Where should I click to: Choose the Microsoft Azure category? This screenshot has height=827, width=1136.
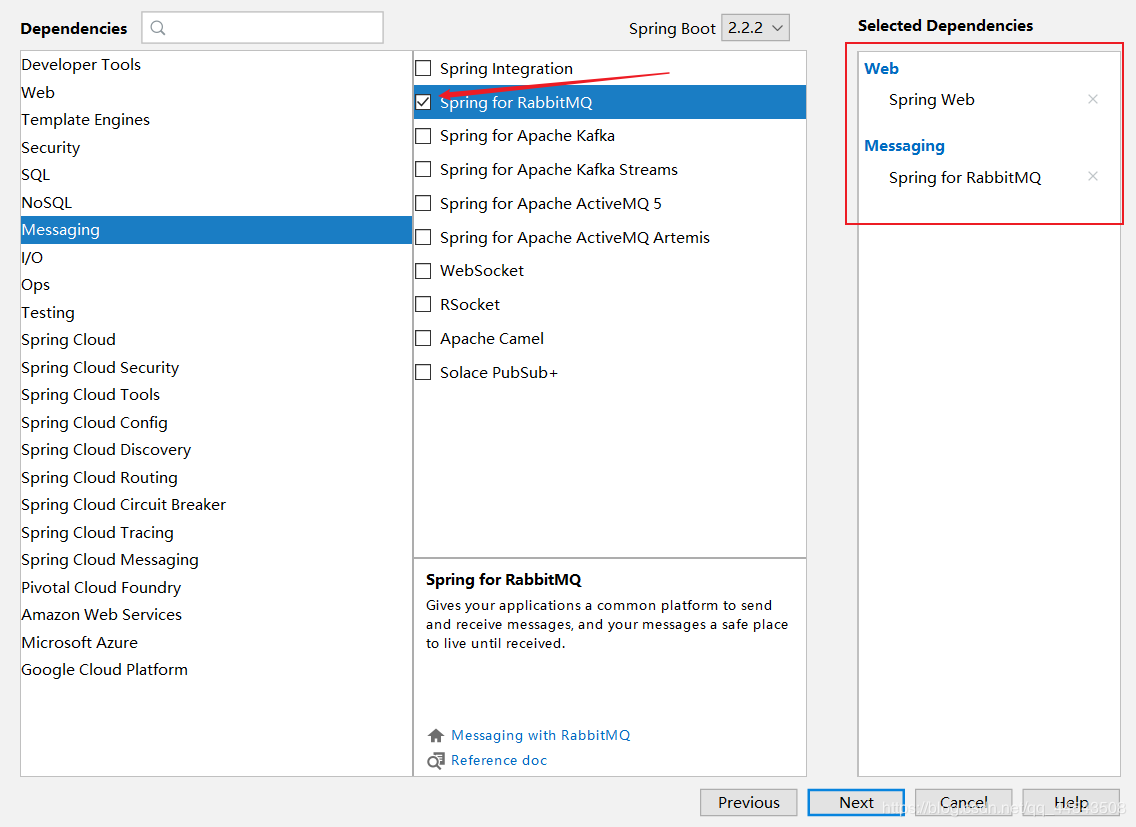[216, 642]
